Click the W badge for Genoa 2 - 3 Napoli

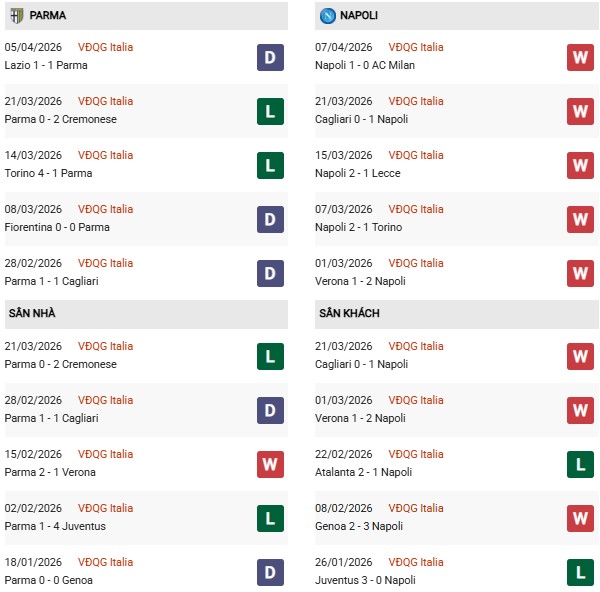pos(580,518)
